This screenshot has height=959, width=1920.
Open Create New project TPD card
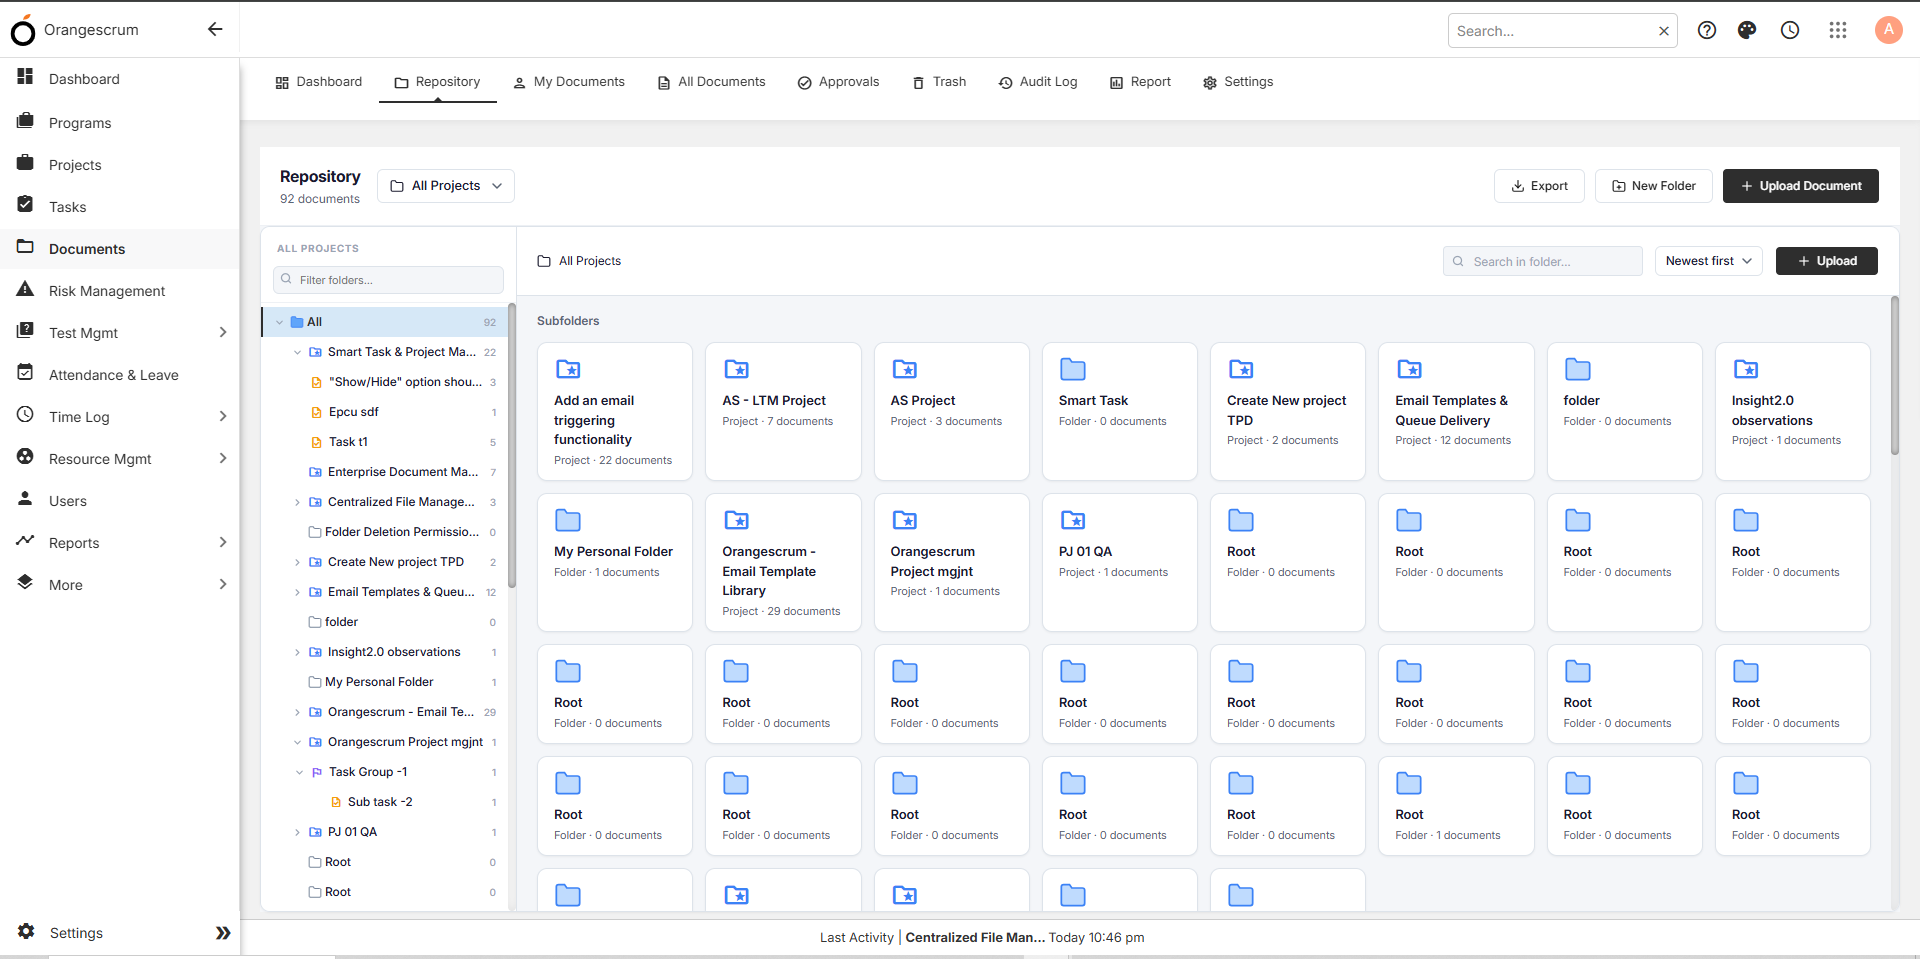coord(1288,411)
